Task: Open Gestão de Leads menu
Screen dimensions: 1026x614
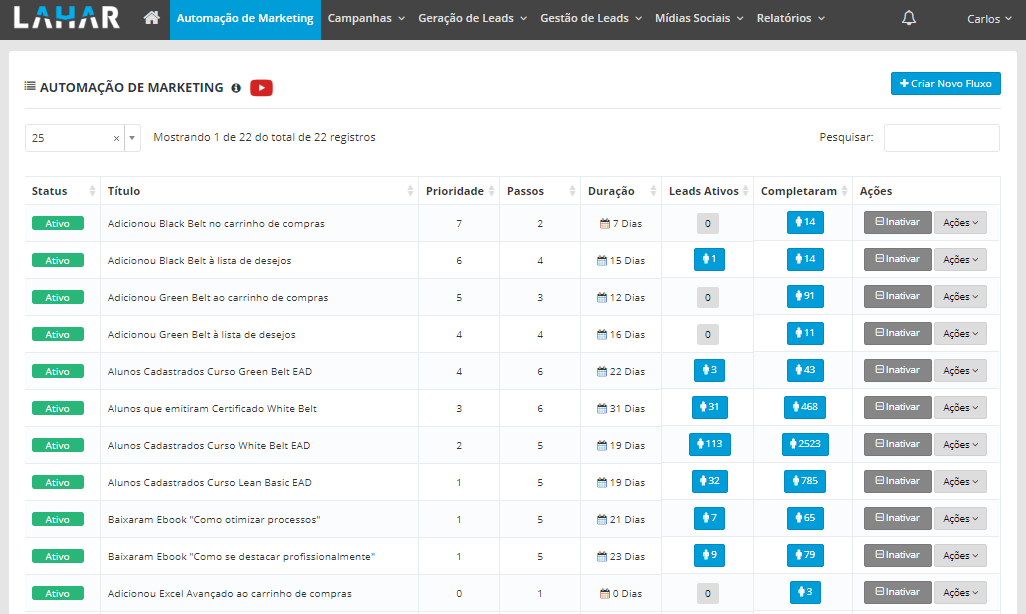Action: [591, 18]
